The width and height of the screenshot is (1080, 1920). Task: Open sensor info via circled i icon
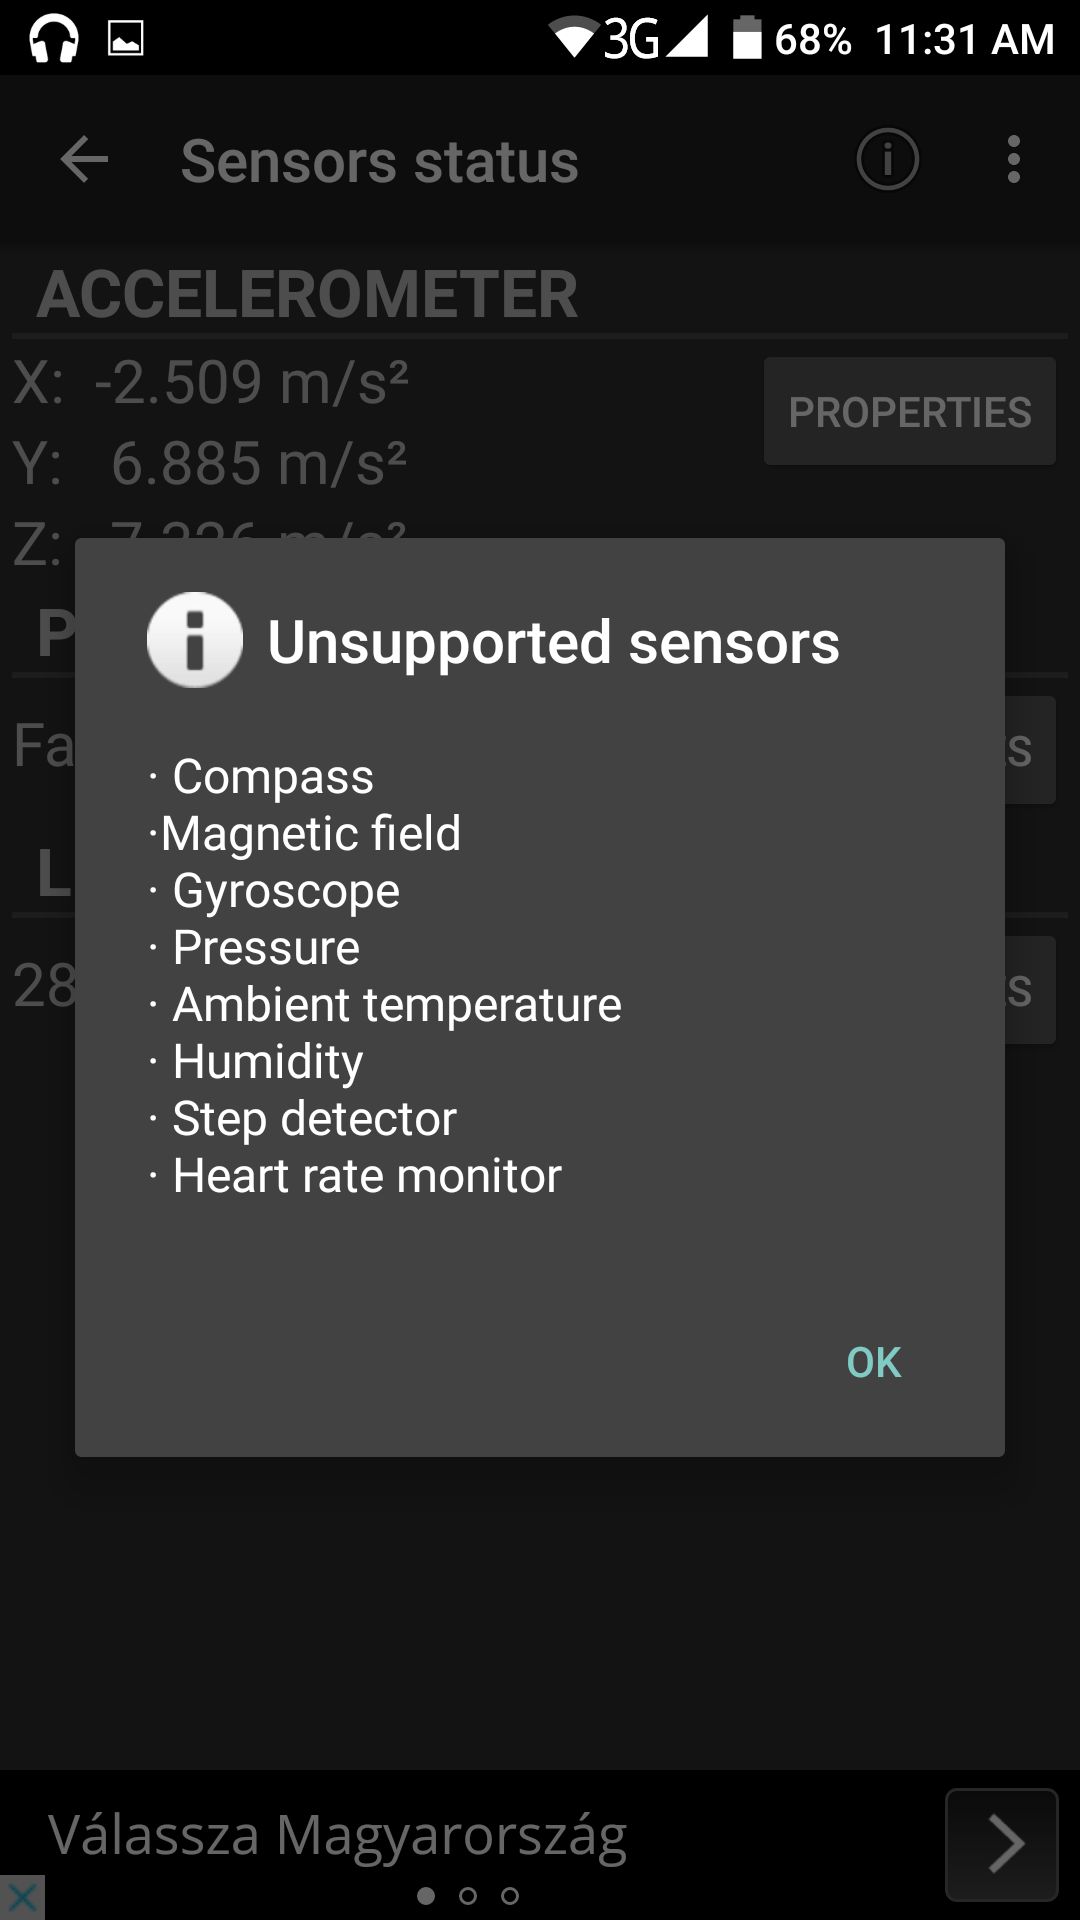pos(887,160)
